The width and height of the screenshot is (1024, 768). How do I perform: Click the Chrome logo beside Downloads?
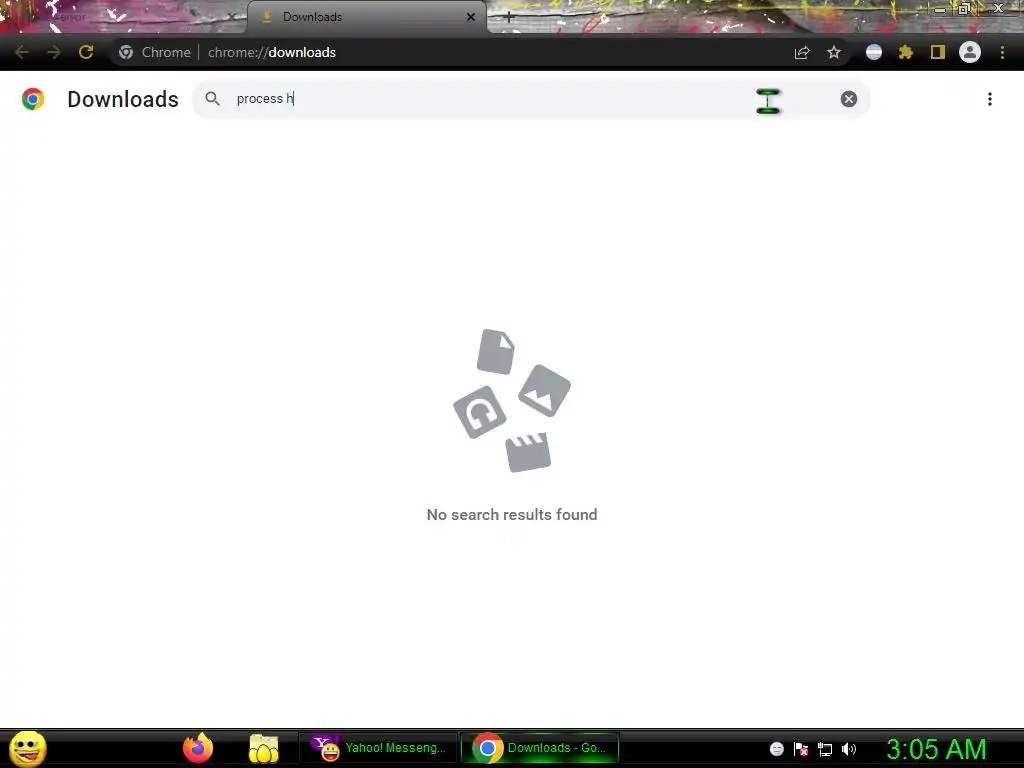33,99
